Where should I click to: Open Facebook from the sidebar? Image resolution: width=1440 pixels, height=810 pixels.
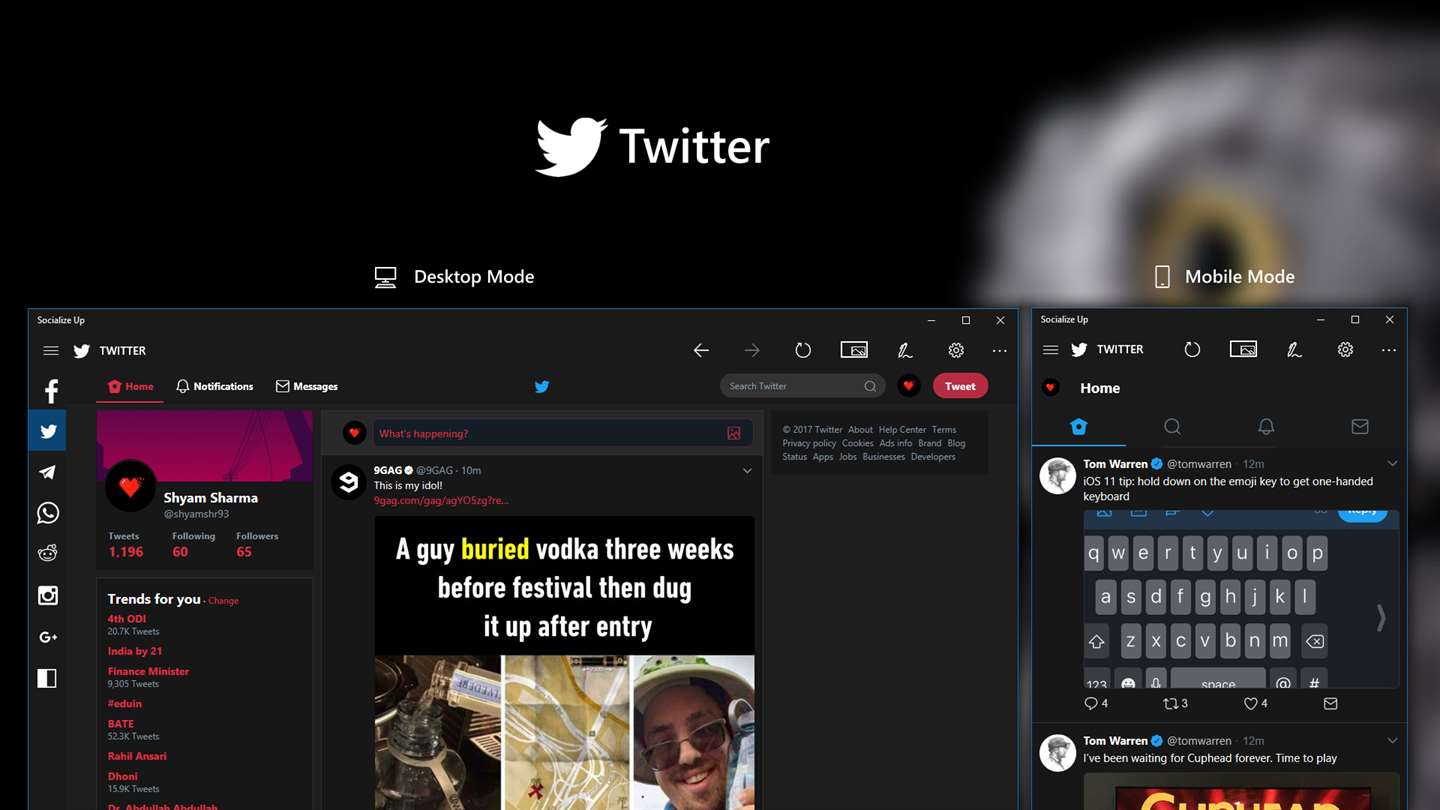coord(50,391)
